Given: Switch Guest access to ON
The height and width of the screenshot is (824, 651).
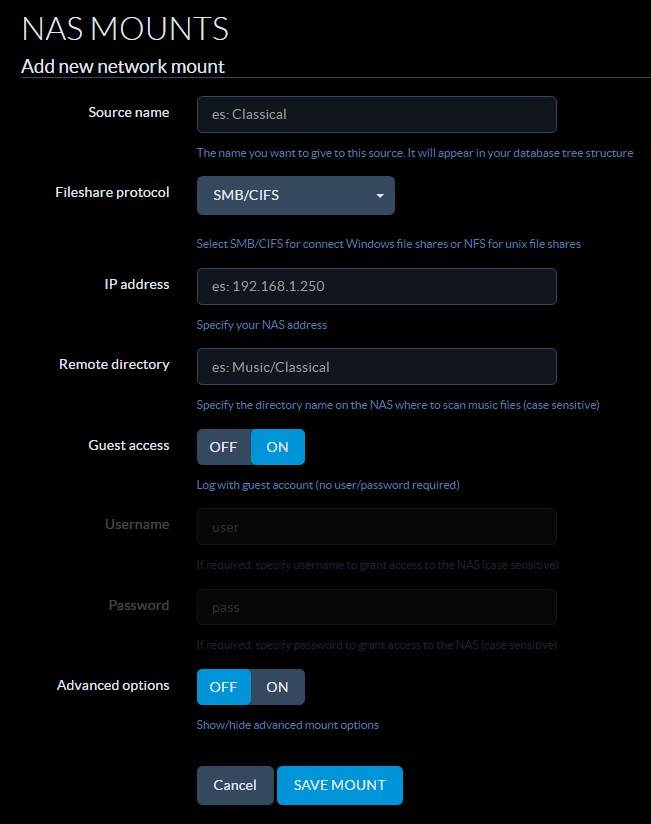Looking at the screenshot, I should pos(277,447).
